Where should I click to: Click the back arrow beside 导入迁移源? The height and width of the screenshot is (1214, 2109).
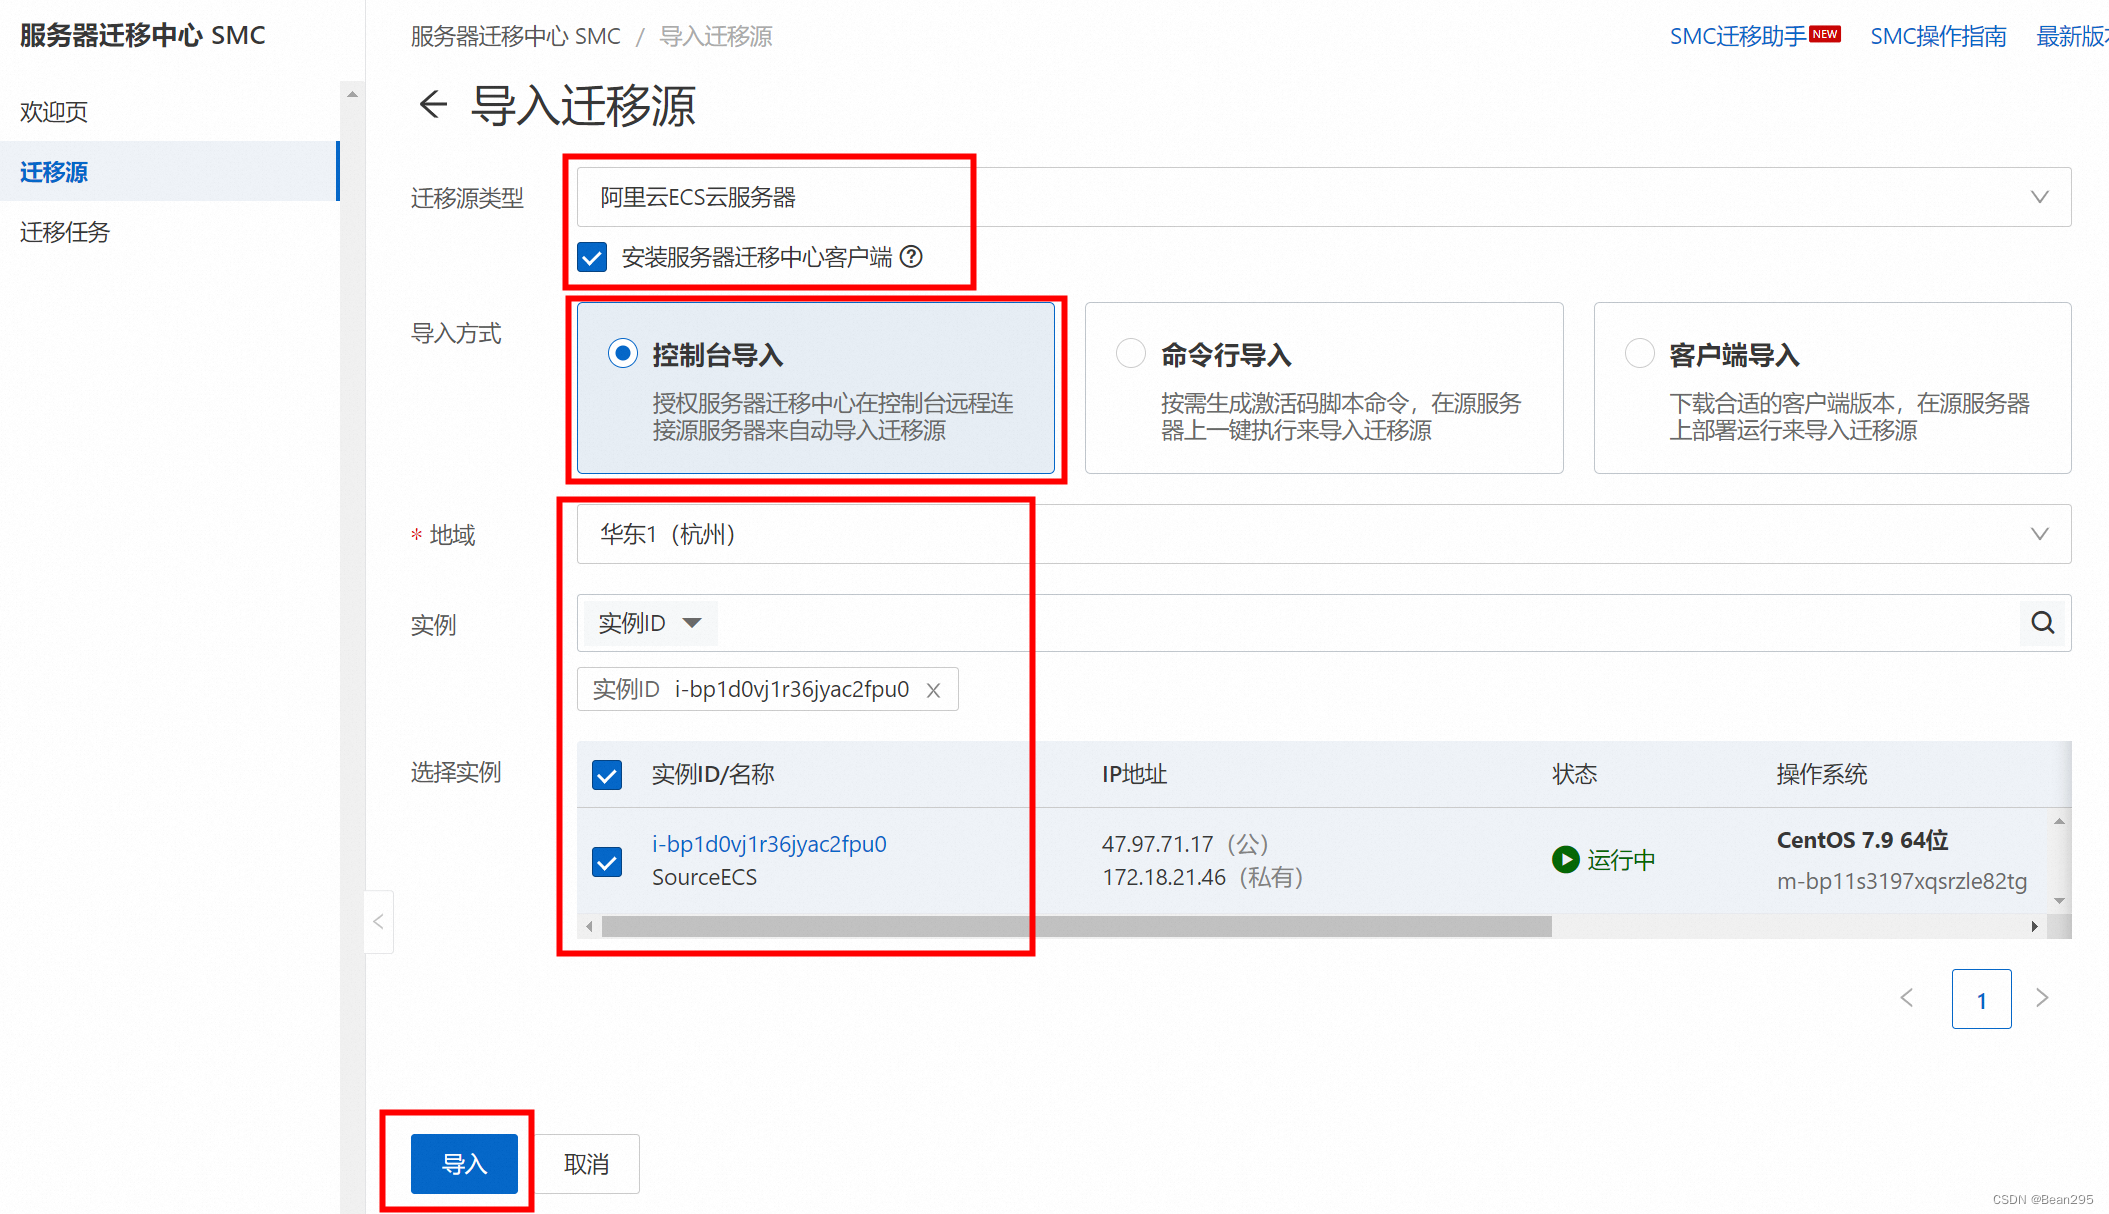coord(433,104)
